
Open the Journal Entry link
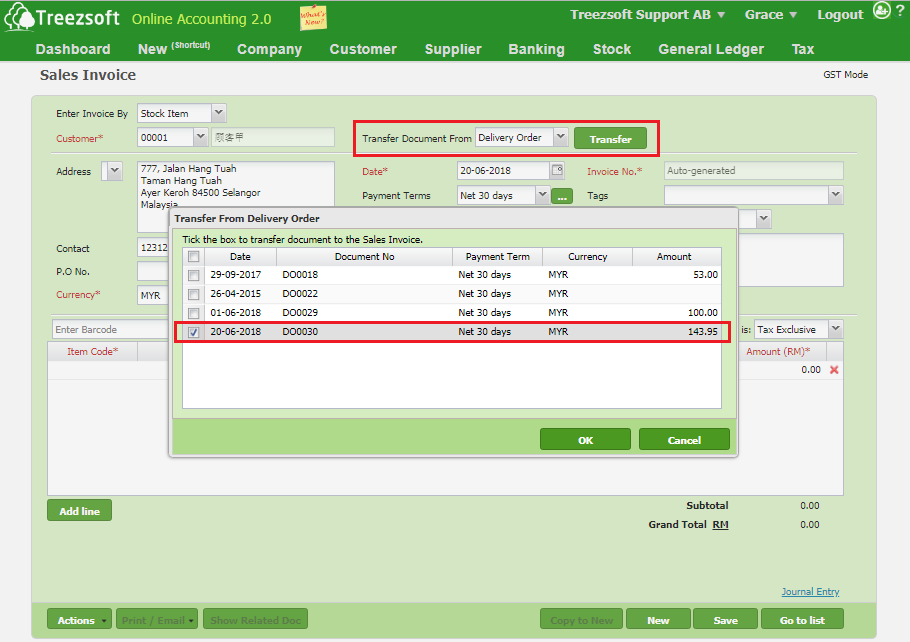pyautogui.click(x=810, y=591)
